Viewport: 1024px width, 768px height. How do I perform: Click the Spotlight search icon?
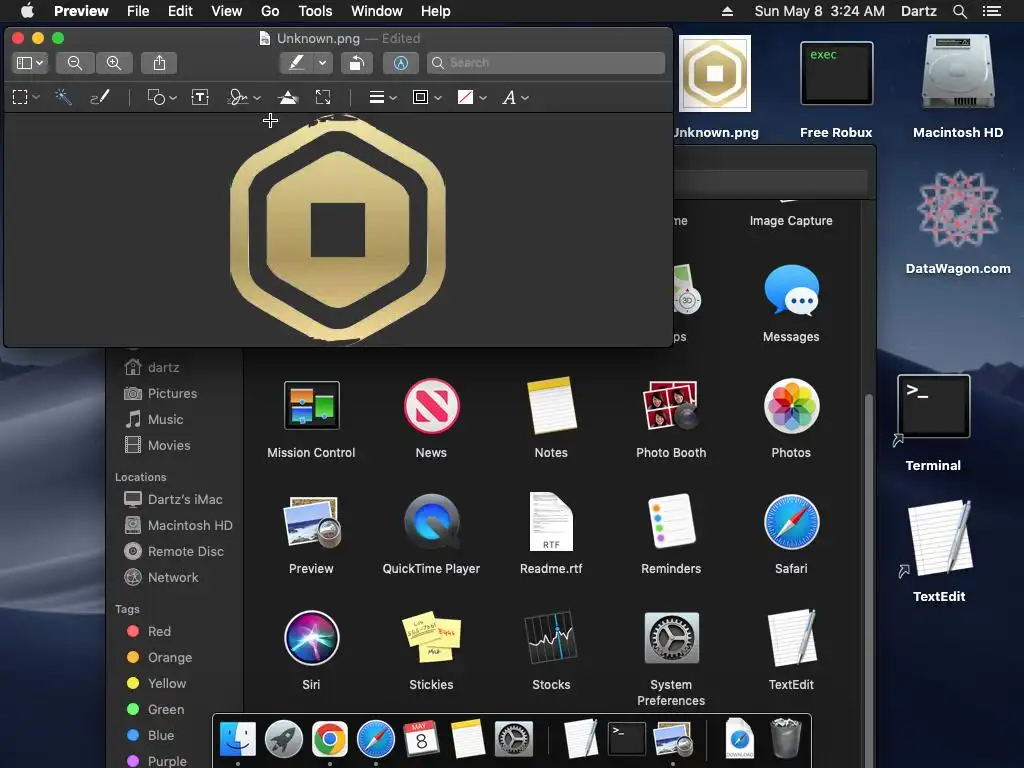click(959, 11)
